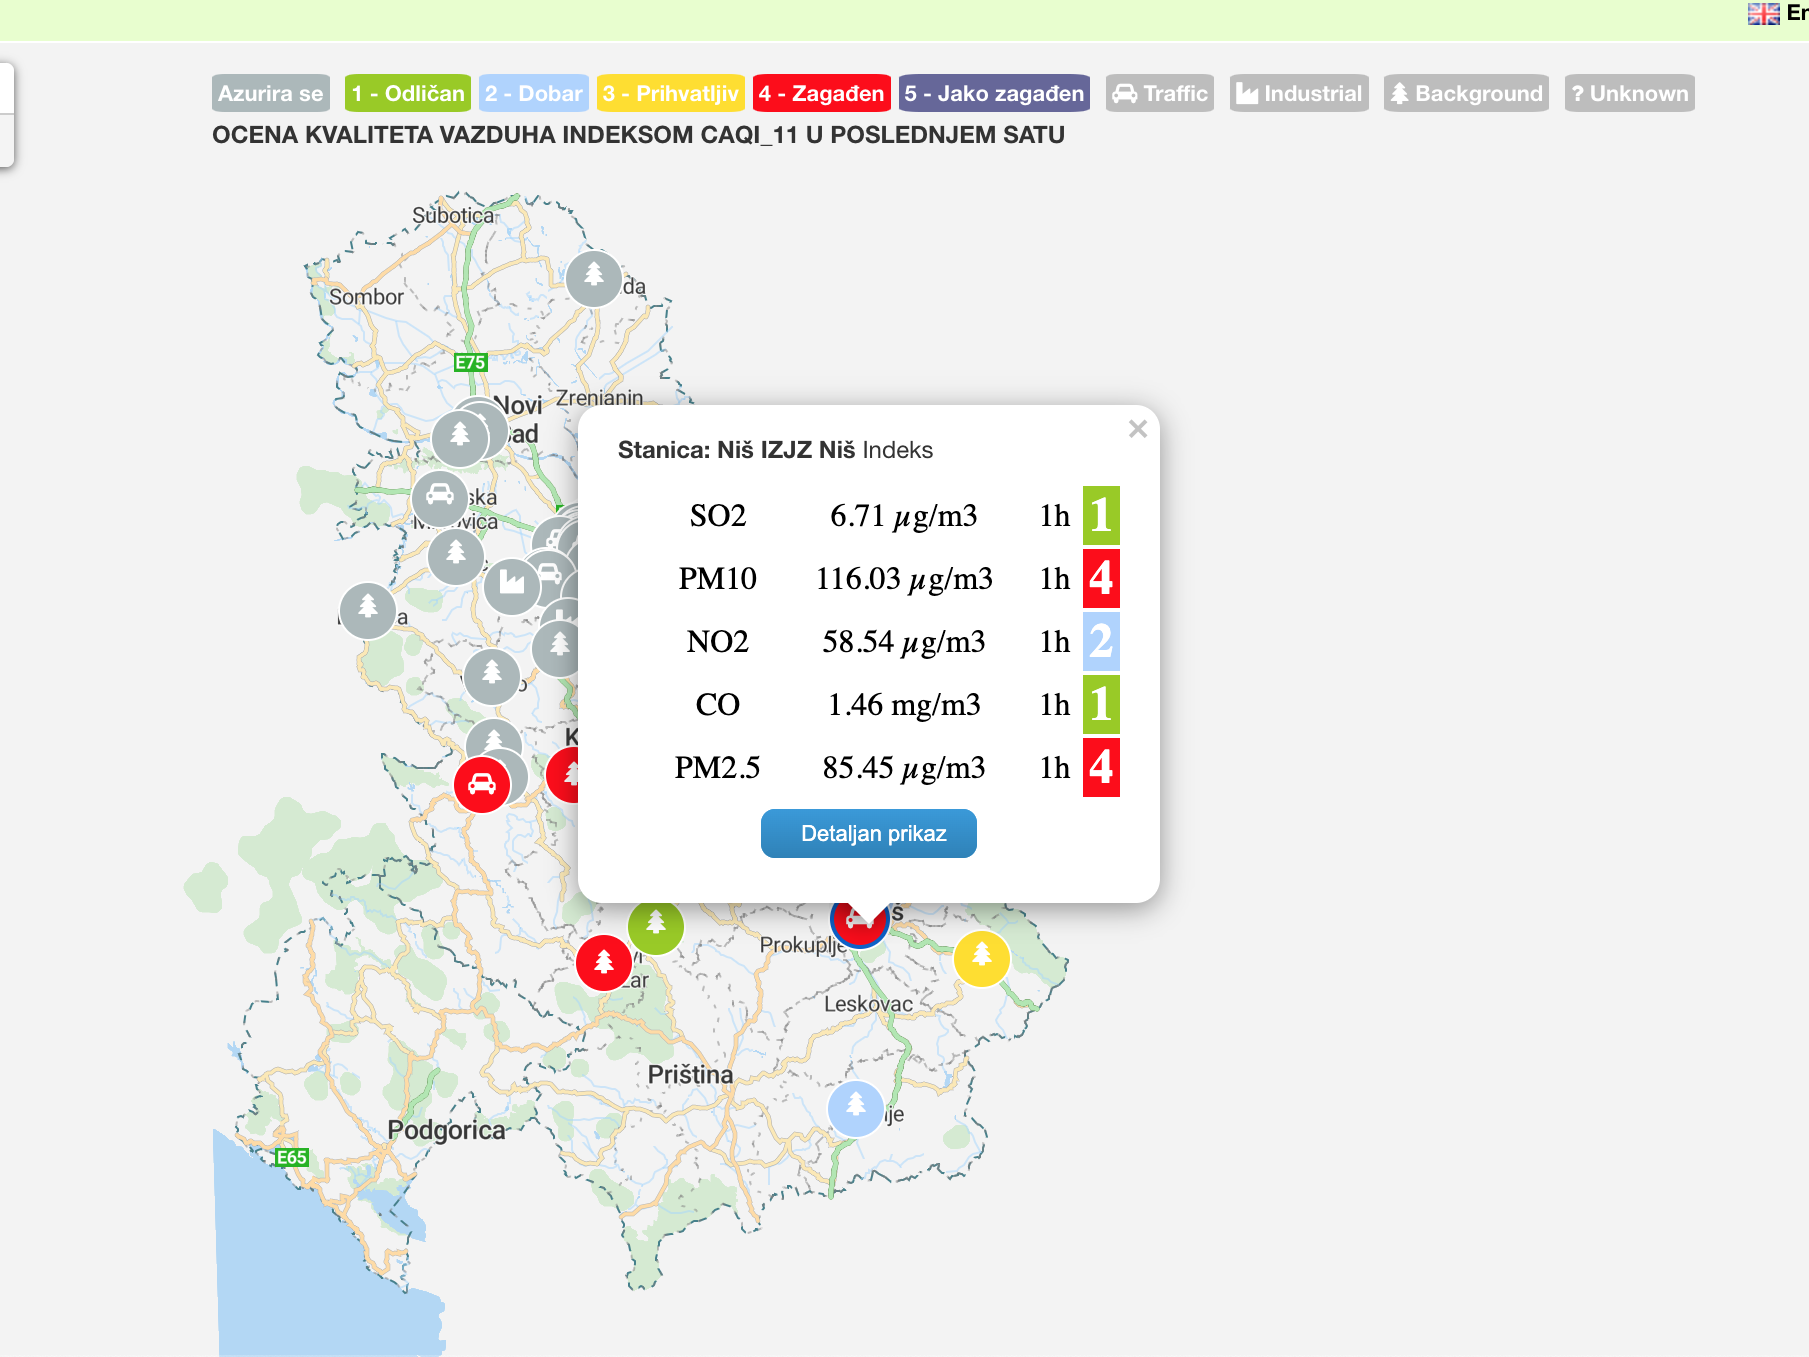This screenshot has height=1357, width=1809.
Task: Select the yellow background station marker near Niš
Action: tap(981, 958)
